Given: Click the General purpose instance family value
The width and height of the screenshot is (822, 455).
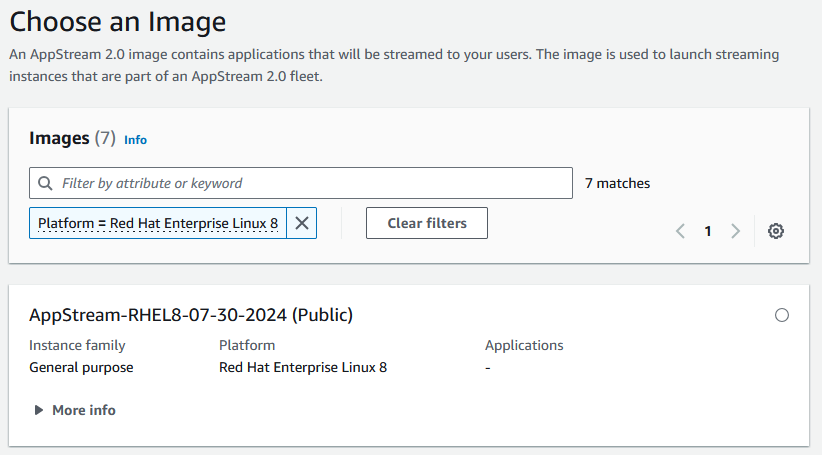Looking at the screenshot, I should [81, 367].
